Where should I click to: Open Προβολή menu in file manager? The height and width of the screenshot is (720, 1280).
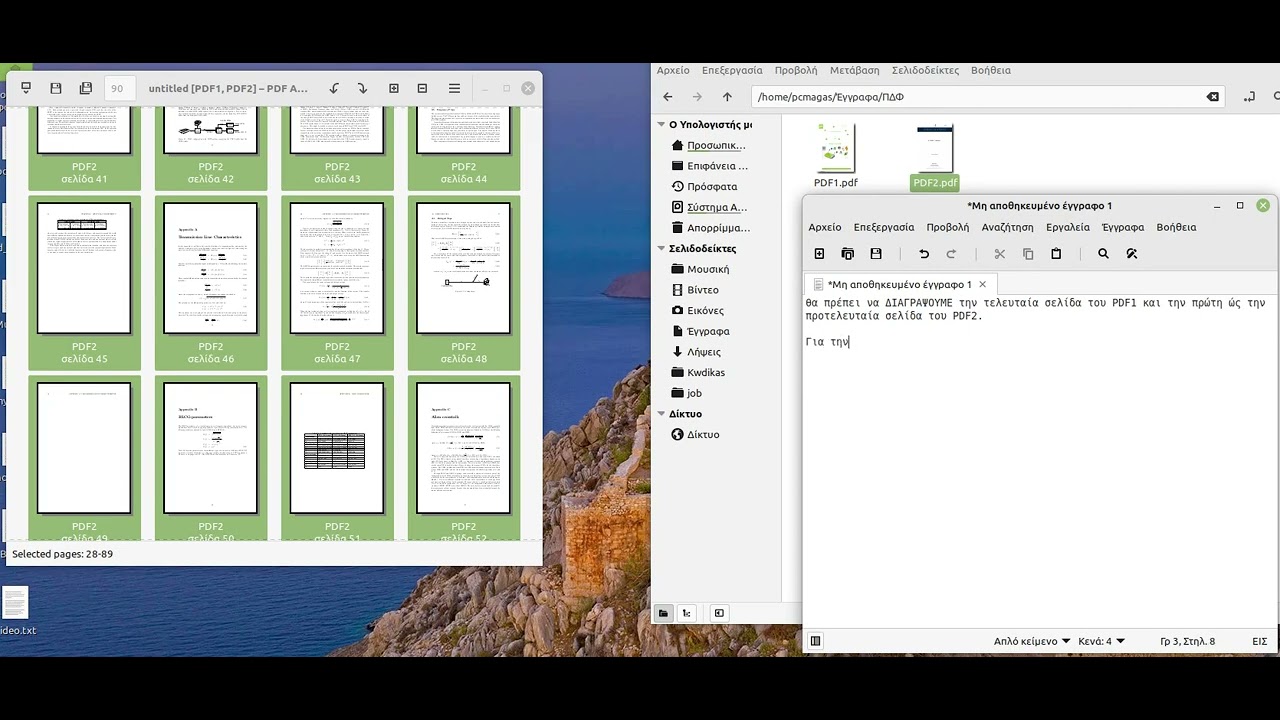796,70
